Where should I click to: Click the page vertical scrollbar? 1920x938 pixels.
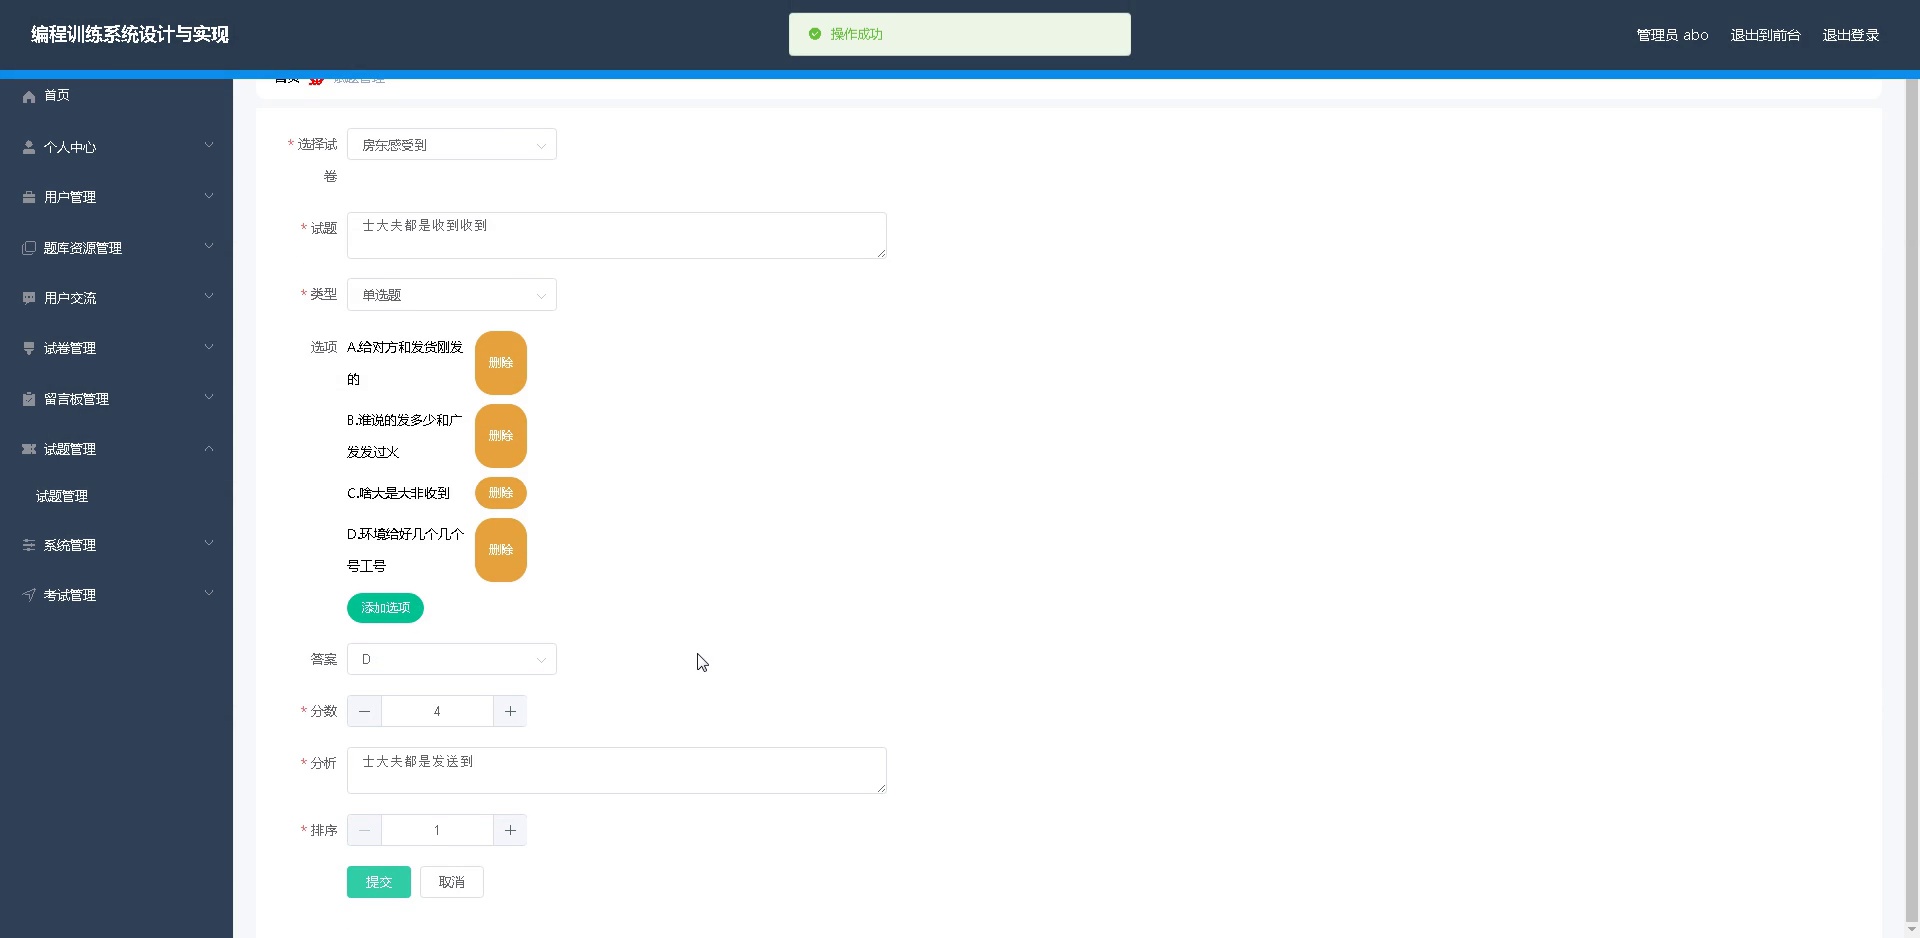point(1912,500)
